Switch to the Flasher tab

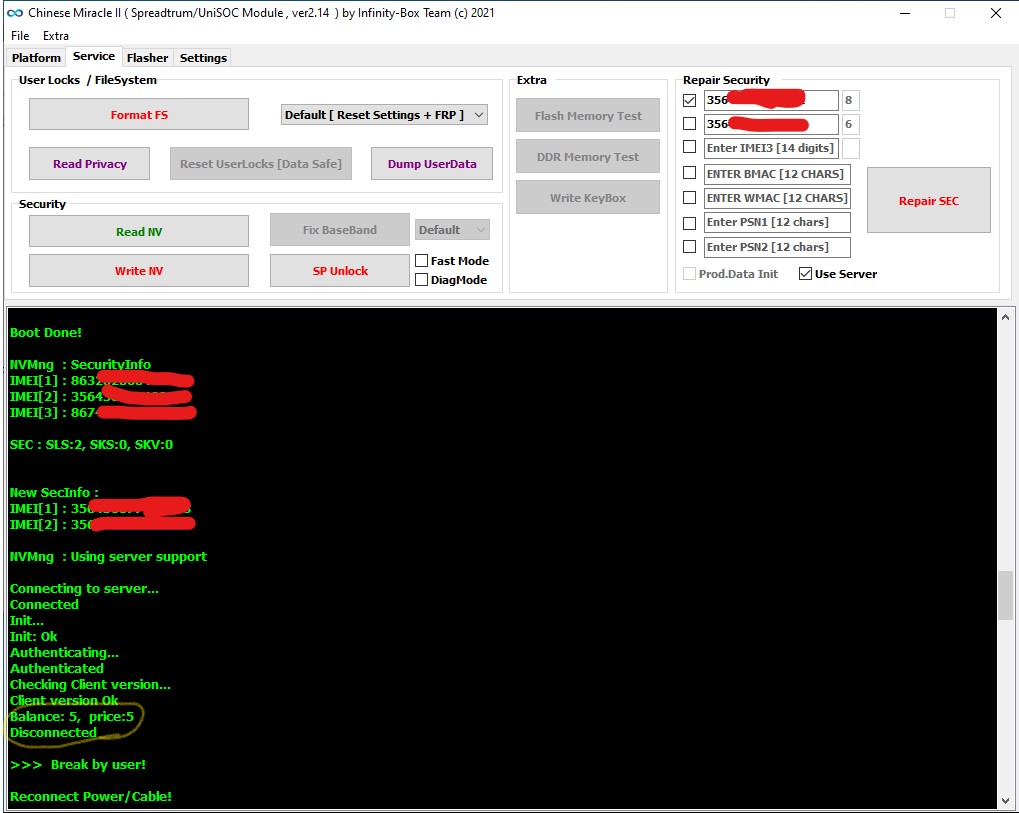point(147,58)
